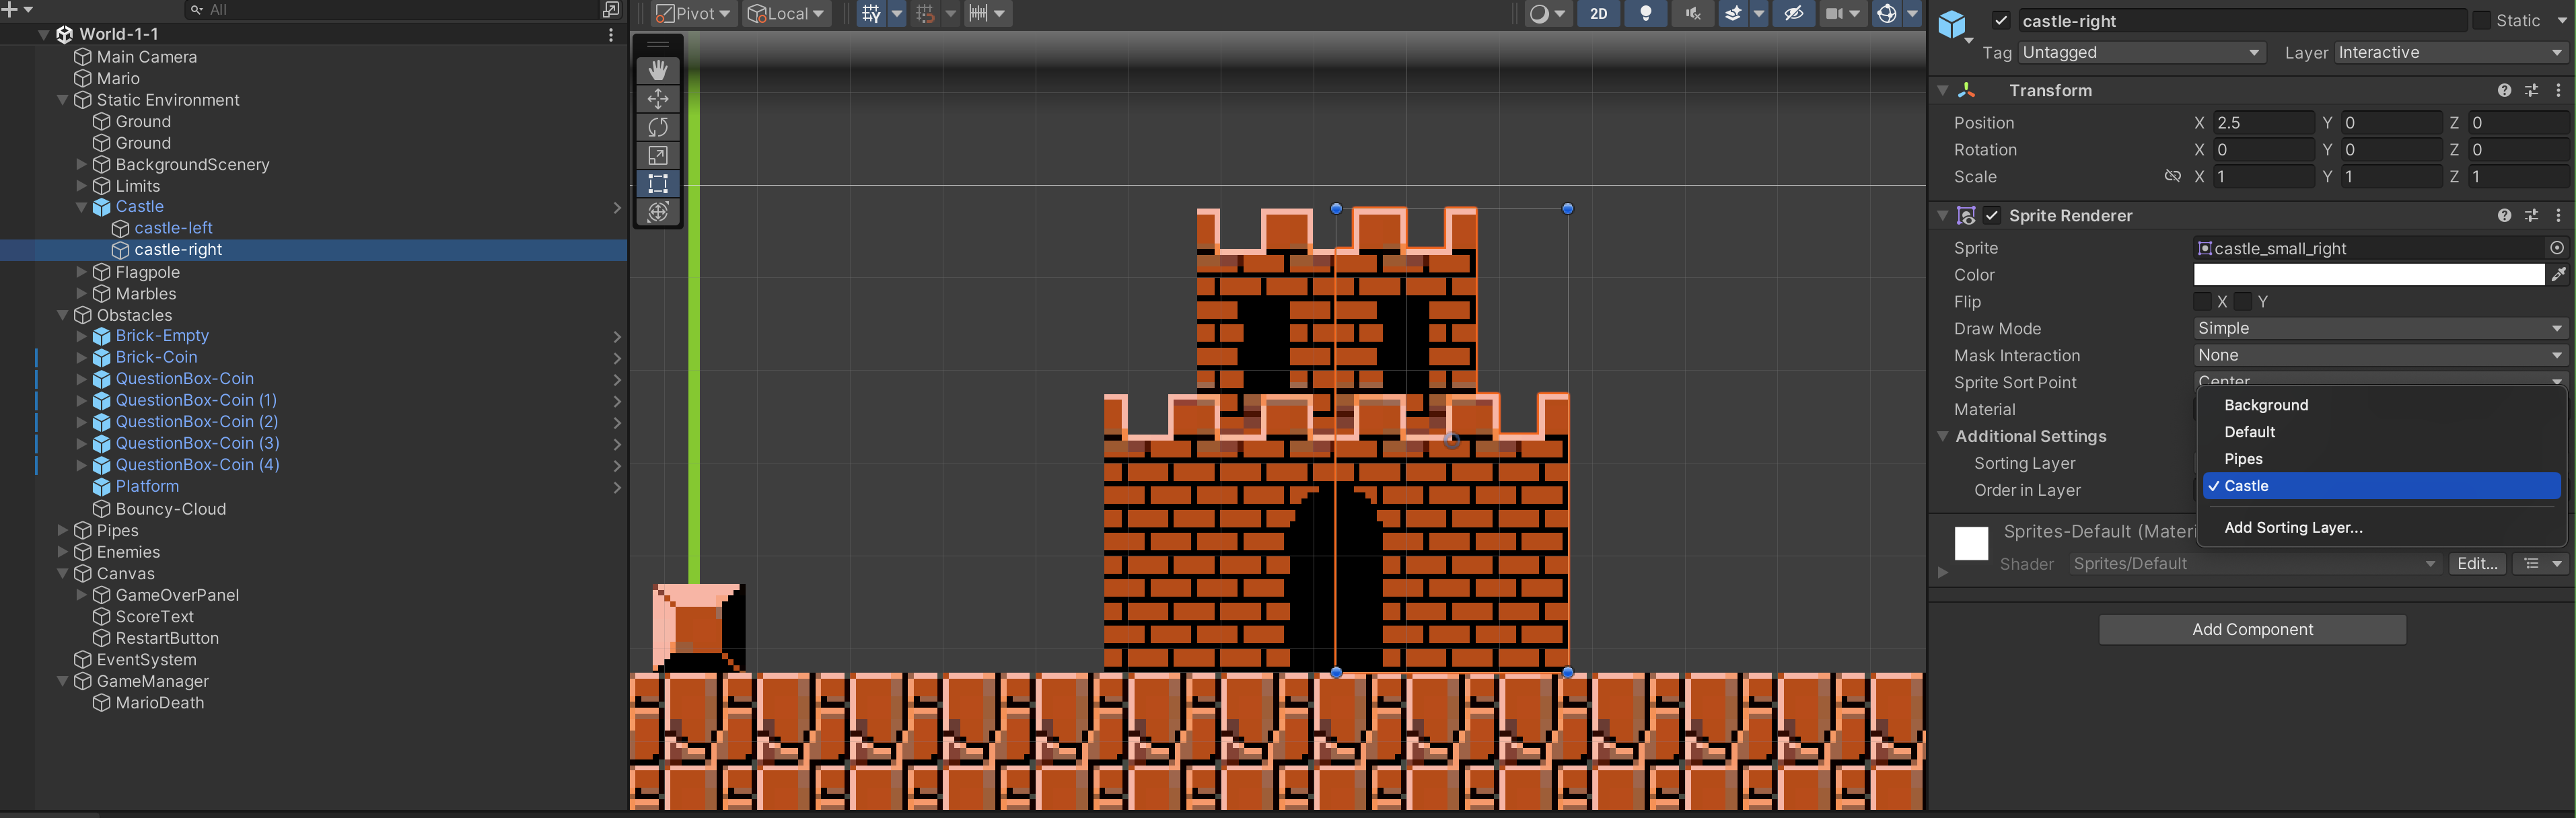Image resolution: width=2576 pixels, height=818 pixels.
Task: Collapse Additional Settings foldout
Action: 1942,436
